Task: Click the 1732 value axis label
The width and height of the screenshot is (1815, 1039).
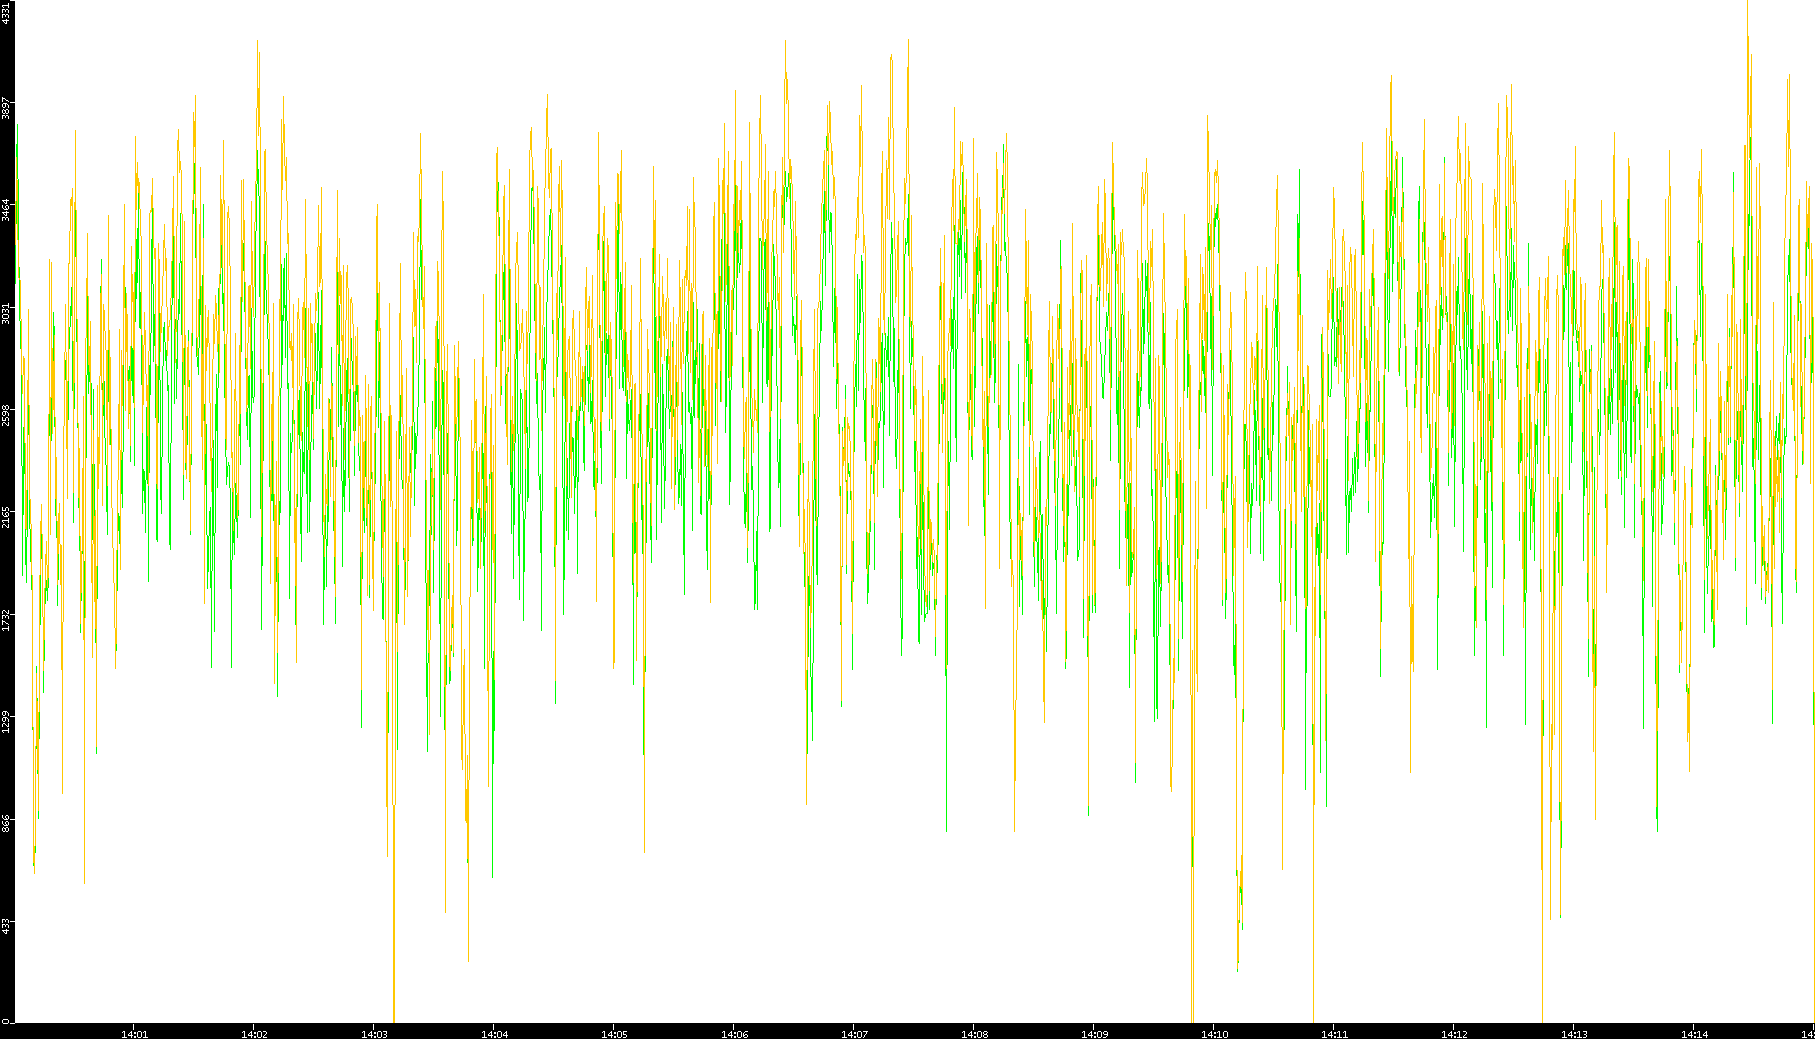Action: click(x=7, y=619)
